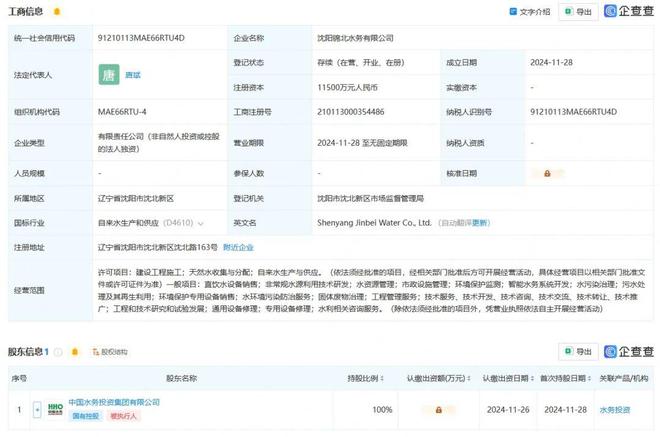Select 成立日期 value 2024-11-28
Image resolution: width=660 pixels, height=437 pixels.
(x=551, y=62)
